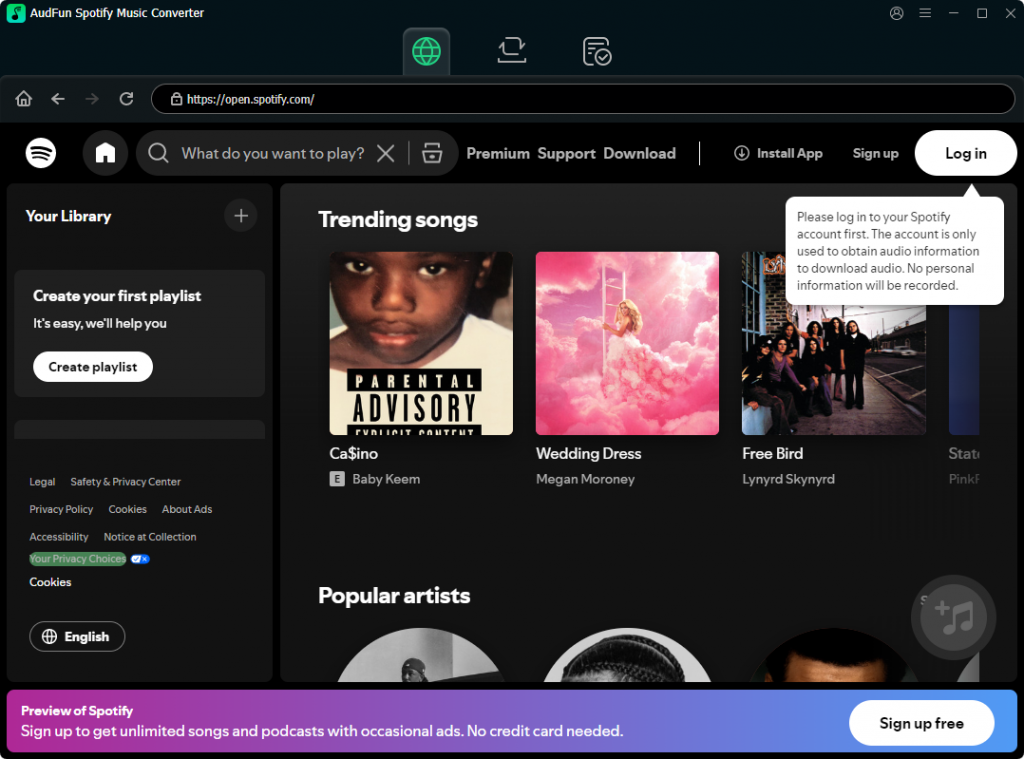Focus the 'What do you want to play?' field
Image resolution: width=1024 pixels, height=759 pixels.
point(272,153)
